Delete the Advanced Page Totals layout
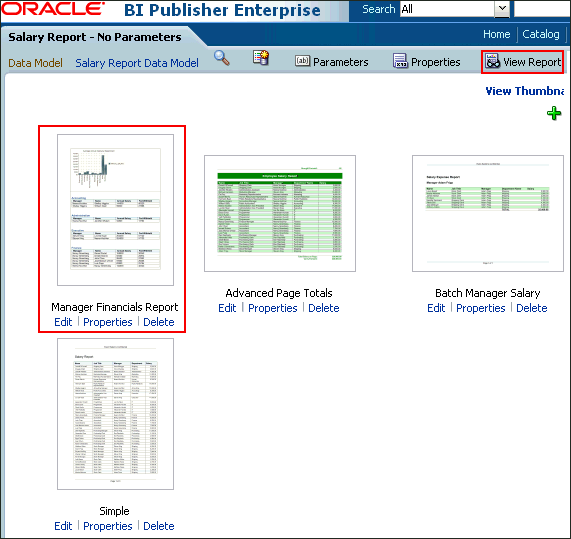The height and width of the screenshot is (539, 571). 324,308
